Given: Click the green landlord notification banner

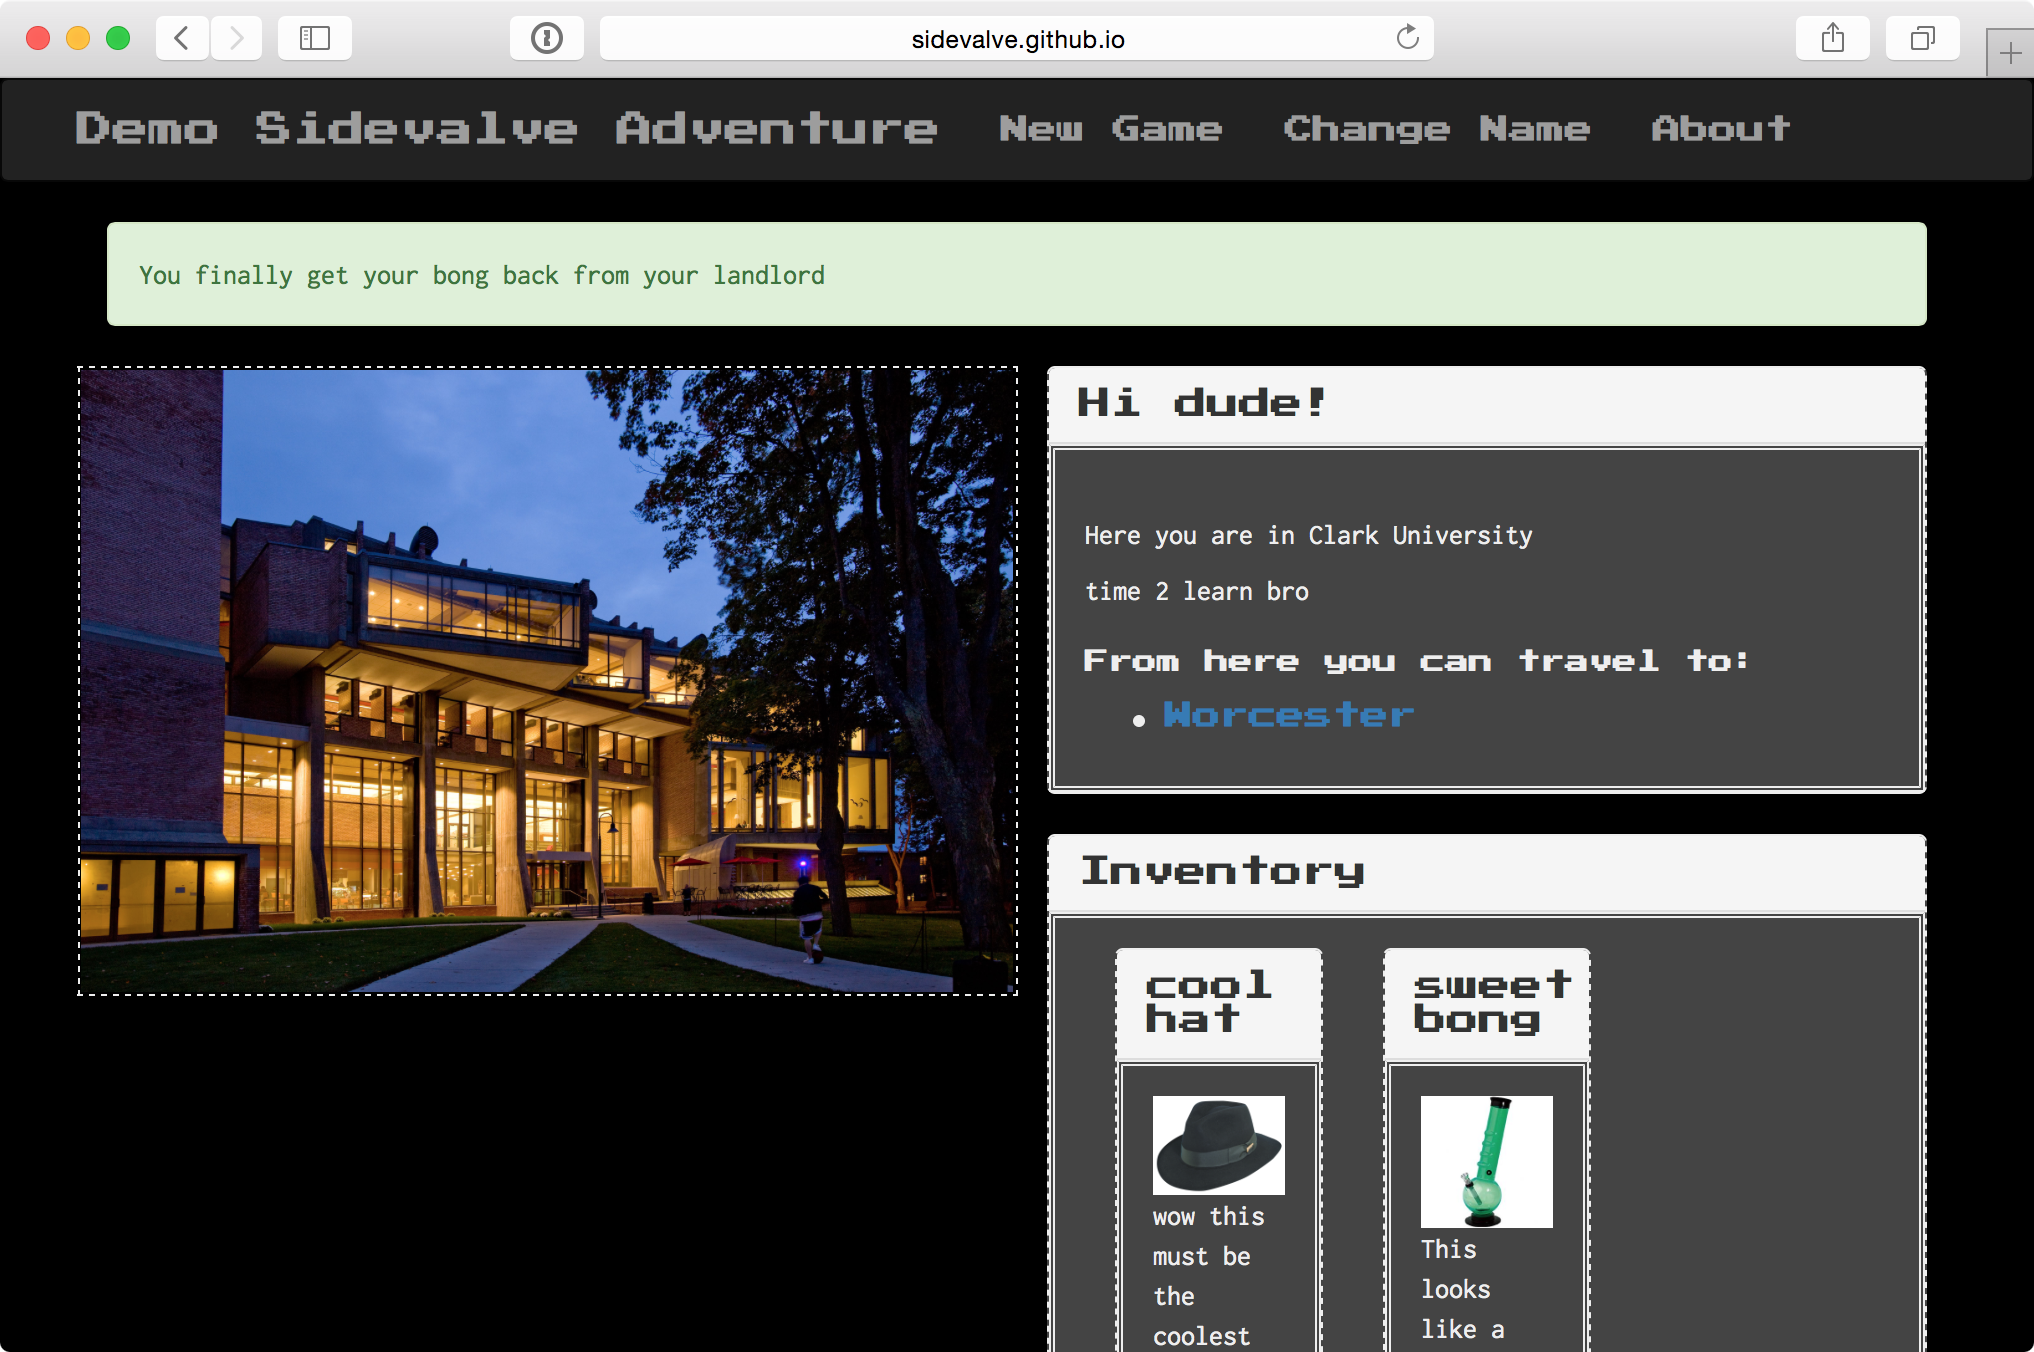Looking at the screenshot, I should point(1017,274).
